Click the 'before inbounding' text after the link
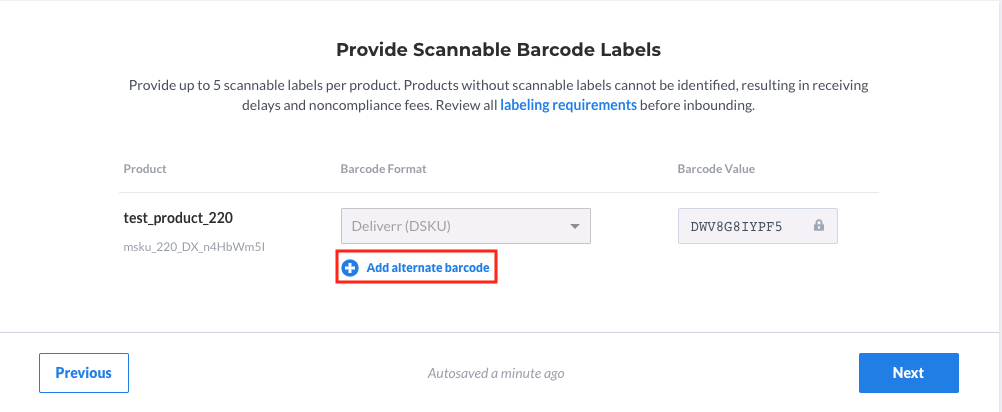This screenshot has width=1002, height=412. (697, 105)
